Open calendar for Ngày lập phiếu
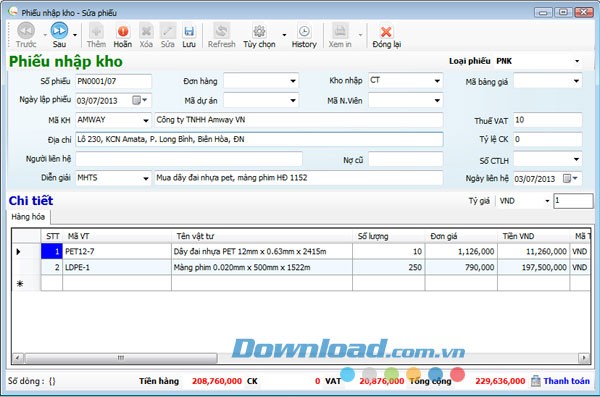The image size is (600, 397). (x=139, y=100)
